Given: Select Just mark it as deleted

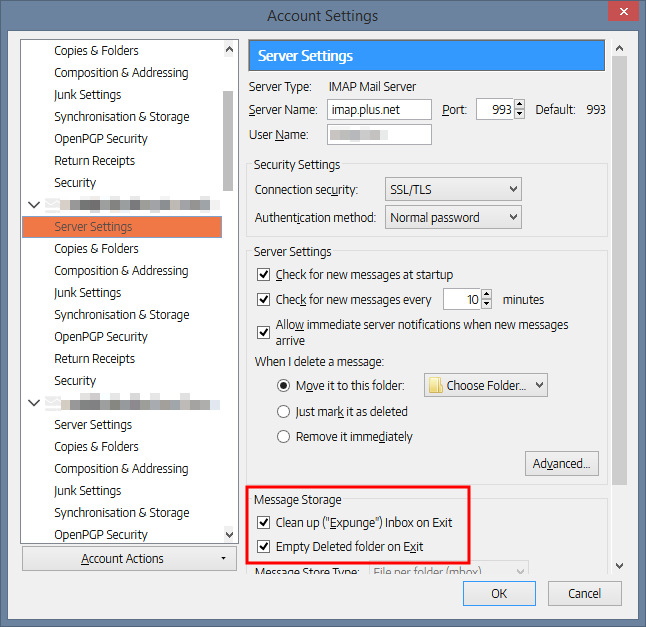Looking at the screenshot, I should pyautogui.click(x=283, y=412).
